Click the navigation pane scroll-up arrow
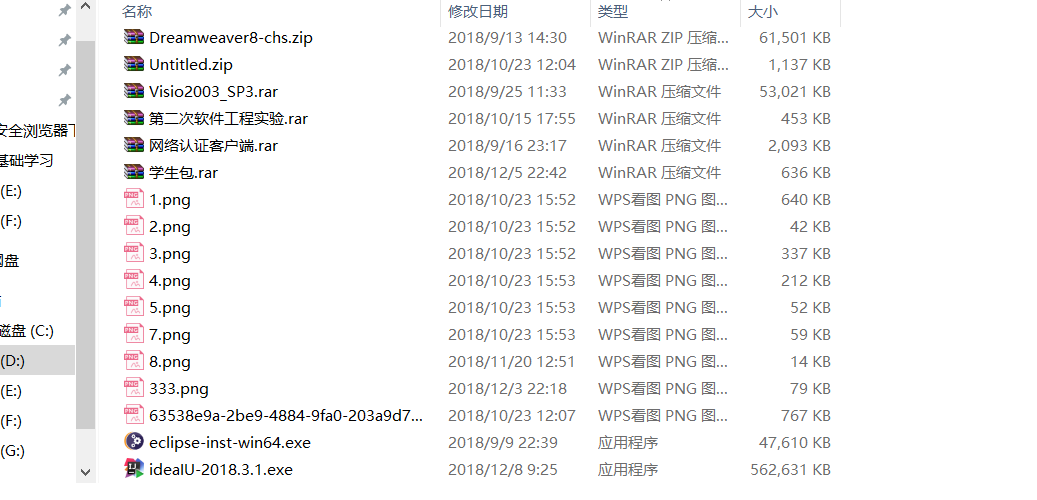 click(x=85, y=7)
